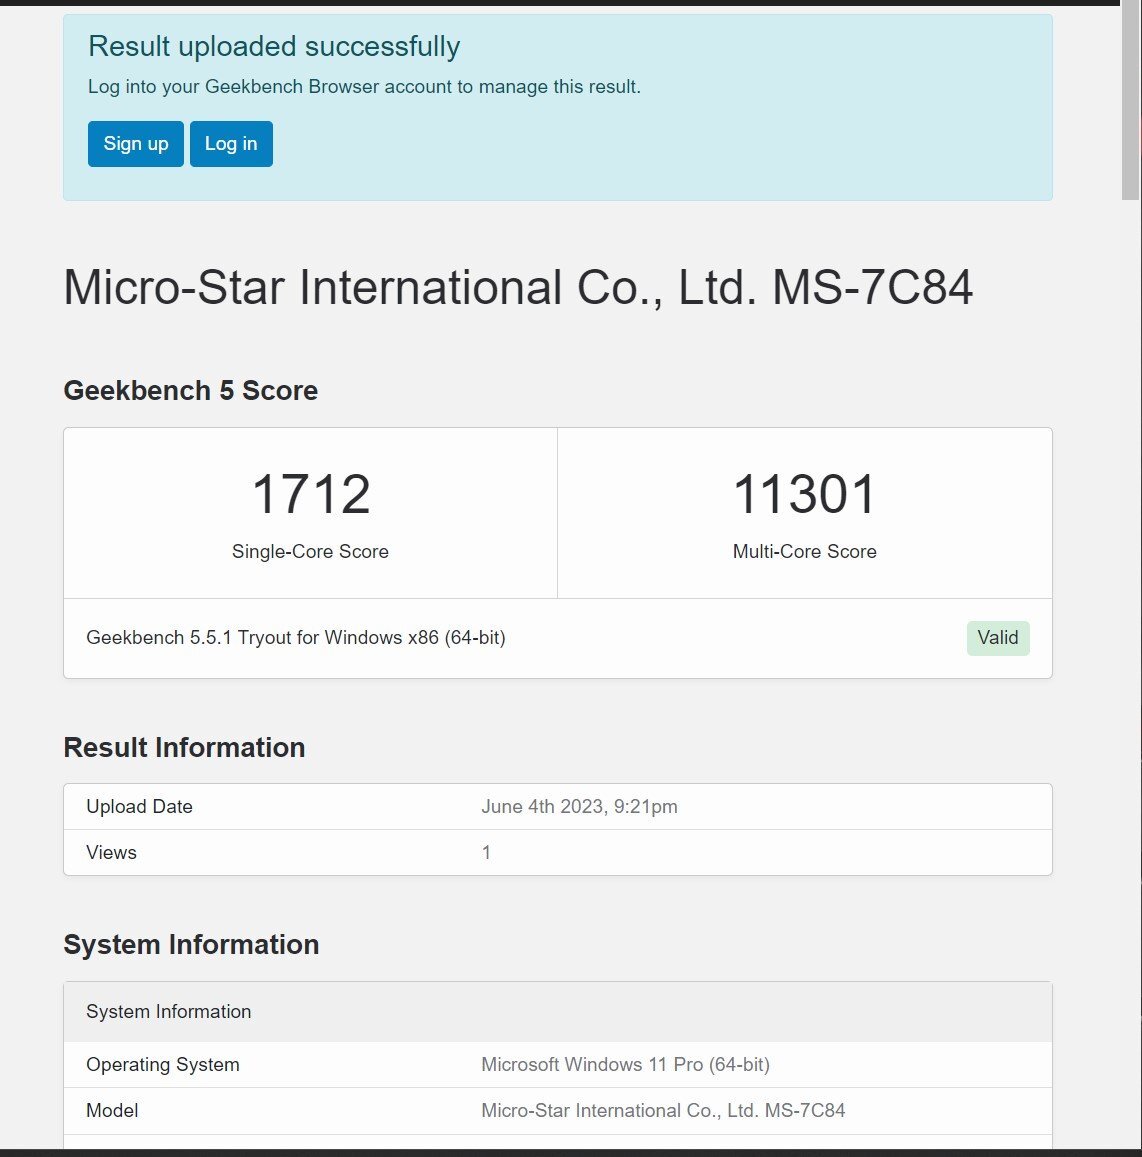Select the Model value MS-7C84 text

(663, 1111)
